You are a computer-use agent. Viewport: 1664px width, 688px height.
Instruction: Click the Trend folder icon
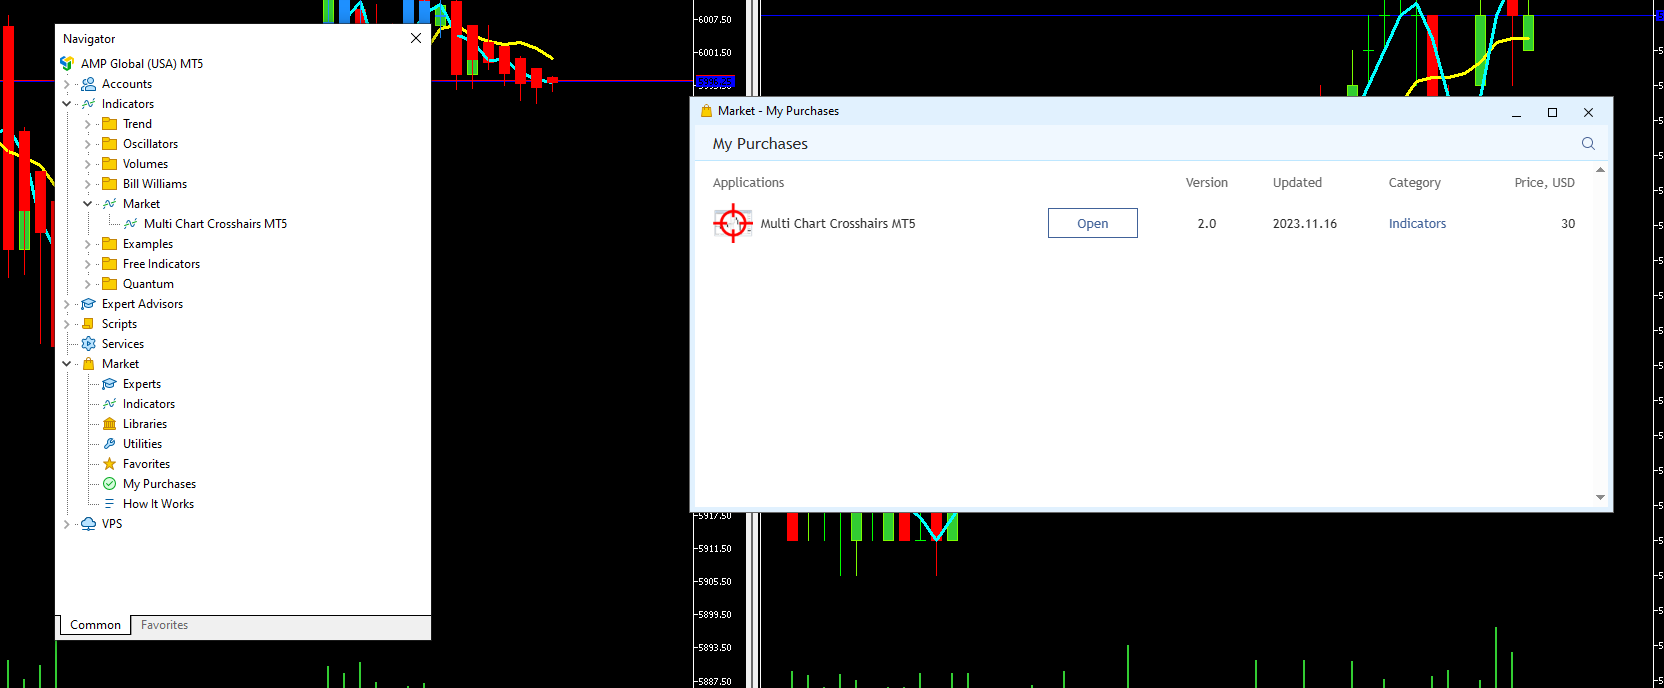[x=110, y=124]
